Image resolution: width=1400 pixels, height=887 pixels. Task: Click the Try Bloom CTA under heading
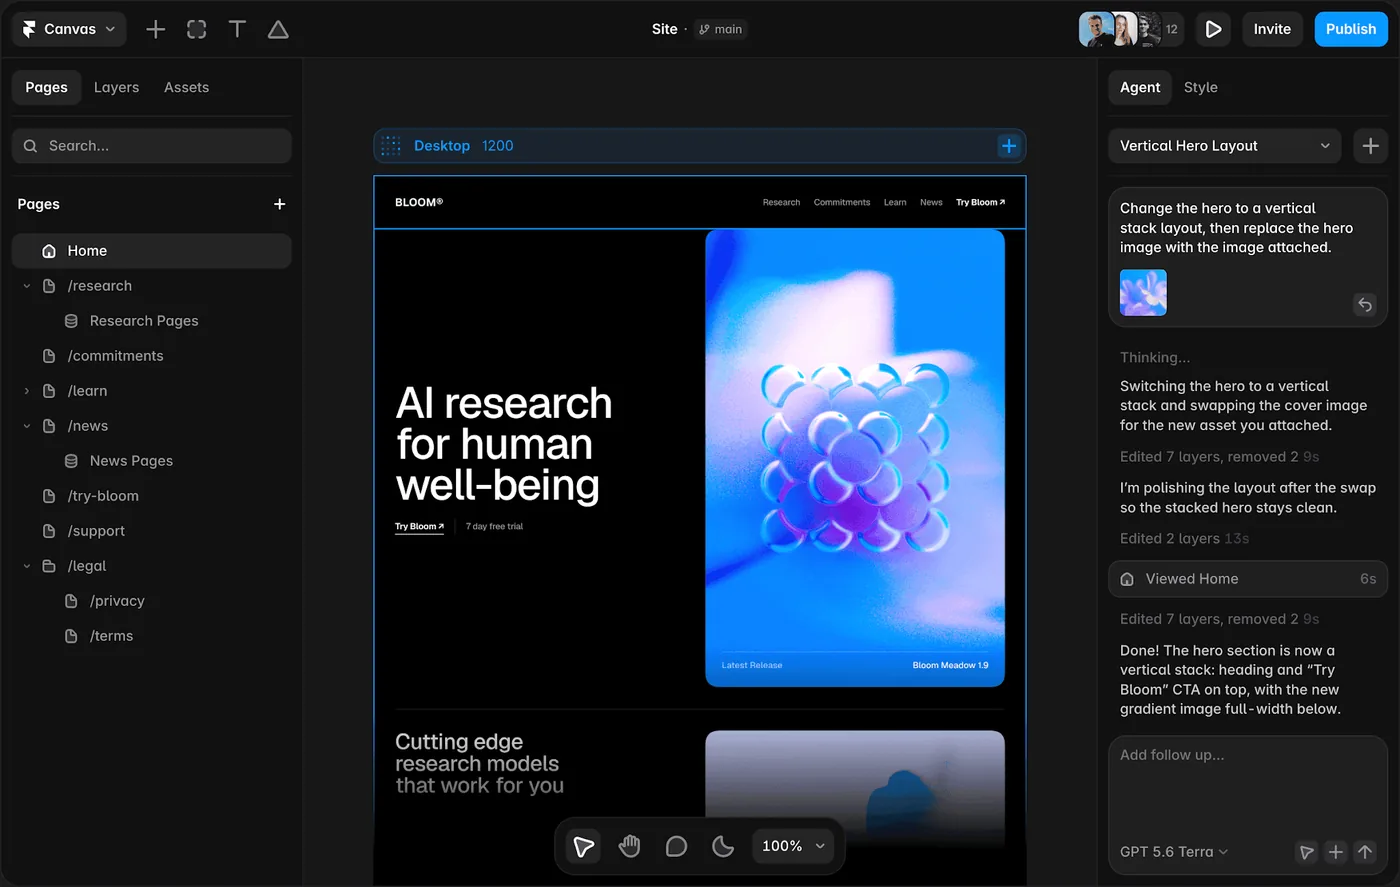419,526
